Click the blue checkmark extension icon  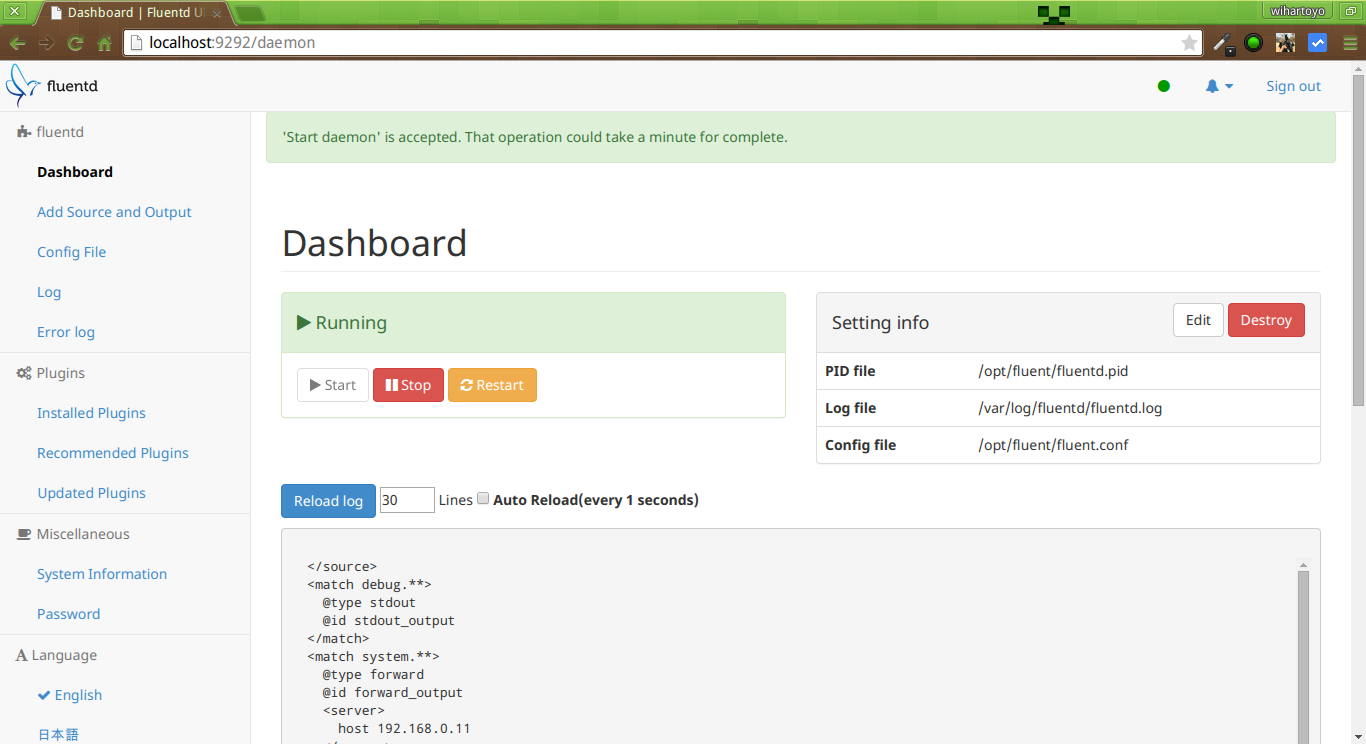click(1317, 43)
